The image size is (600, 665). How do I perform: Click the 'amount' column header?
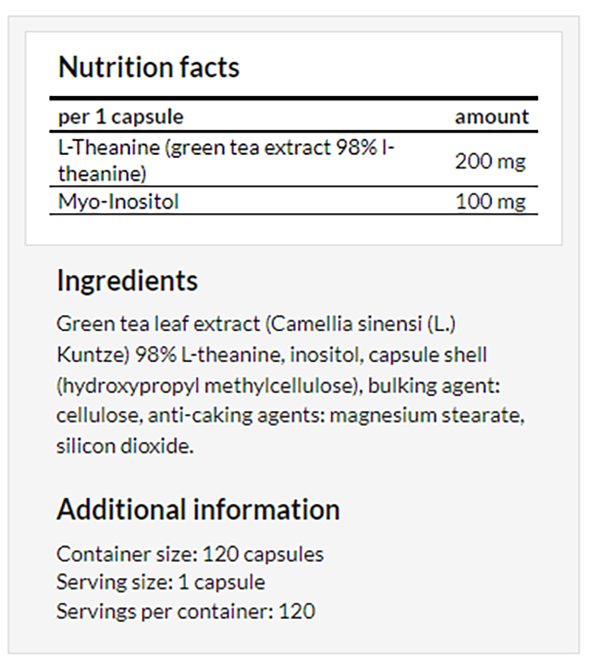click(x=492, y=117)
